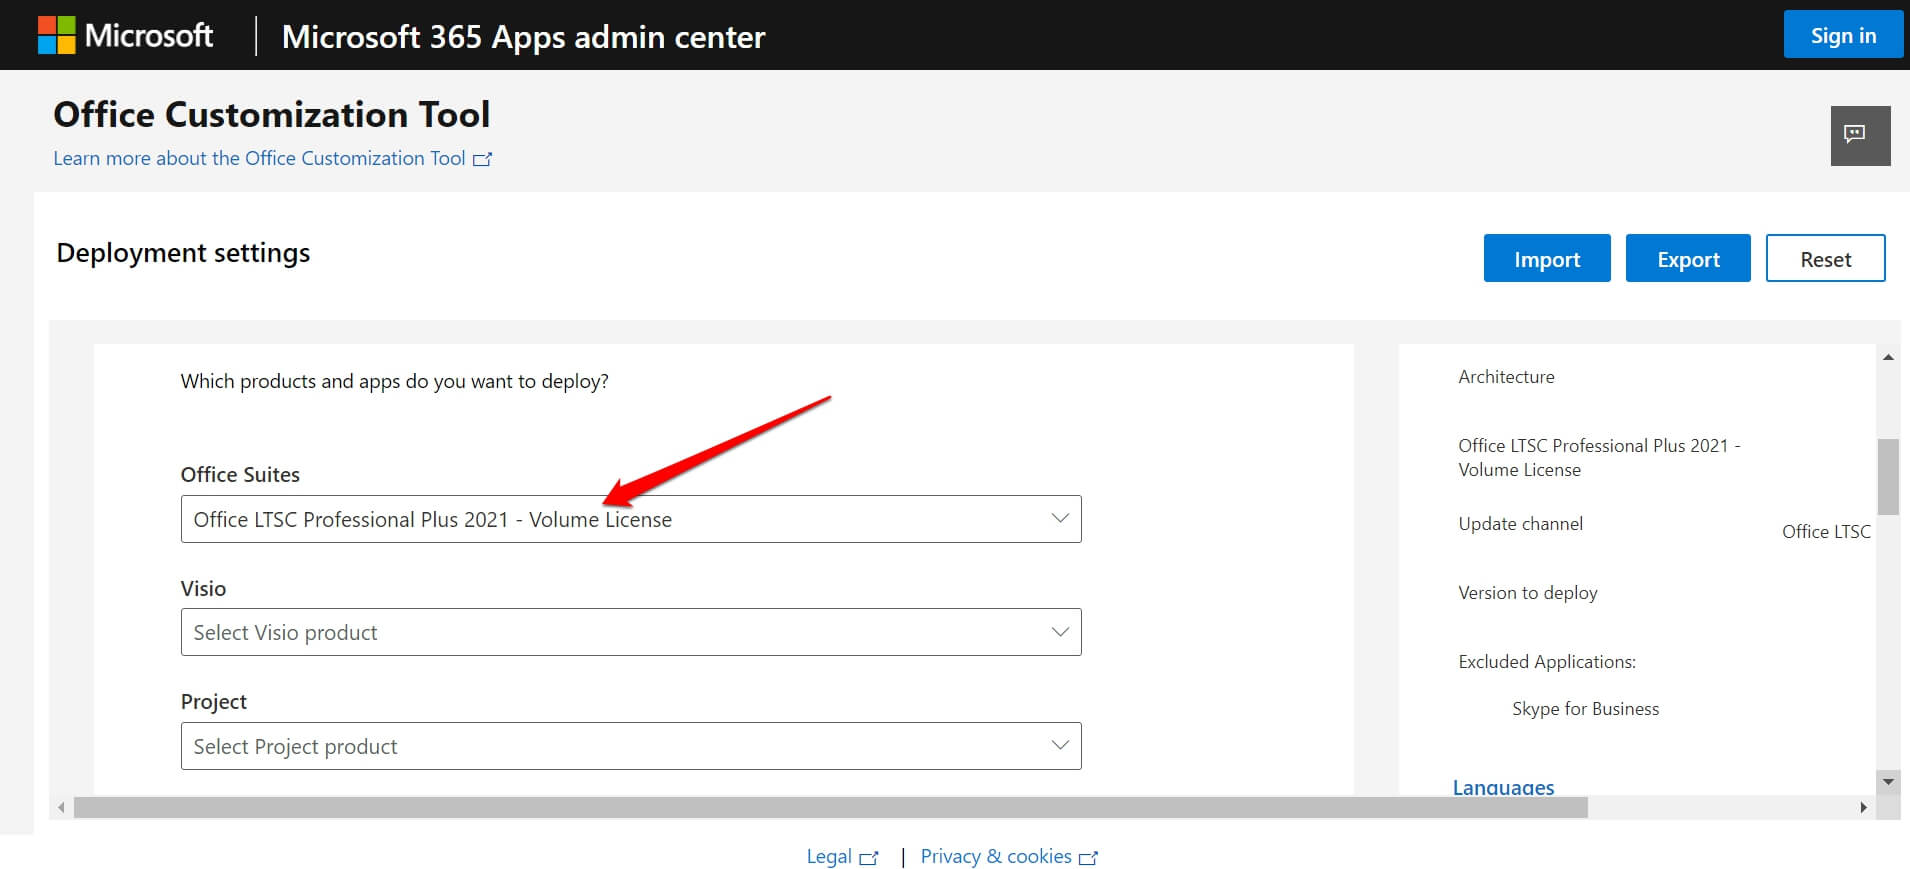
Task: Open the Select Project product dropdown
Action: tap(631, 746)
